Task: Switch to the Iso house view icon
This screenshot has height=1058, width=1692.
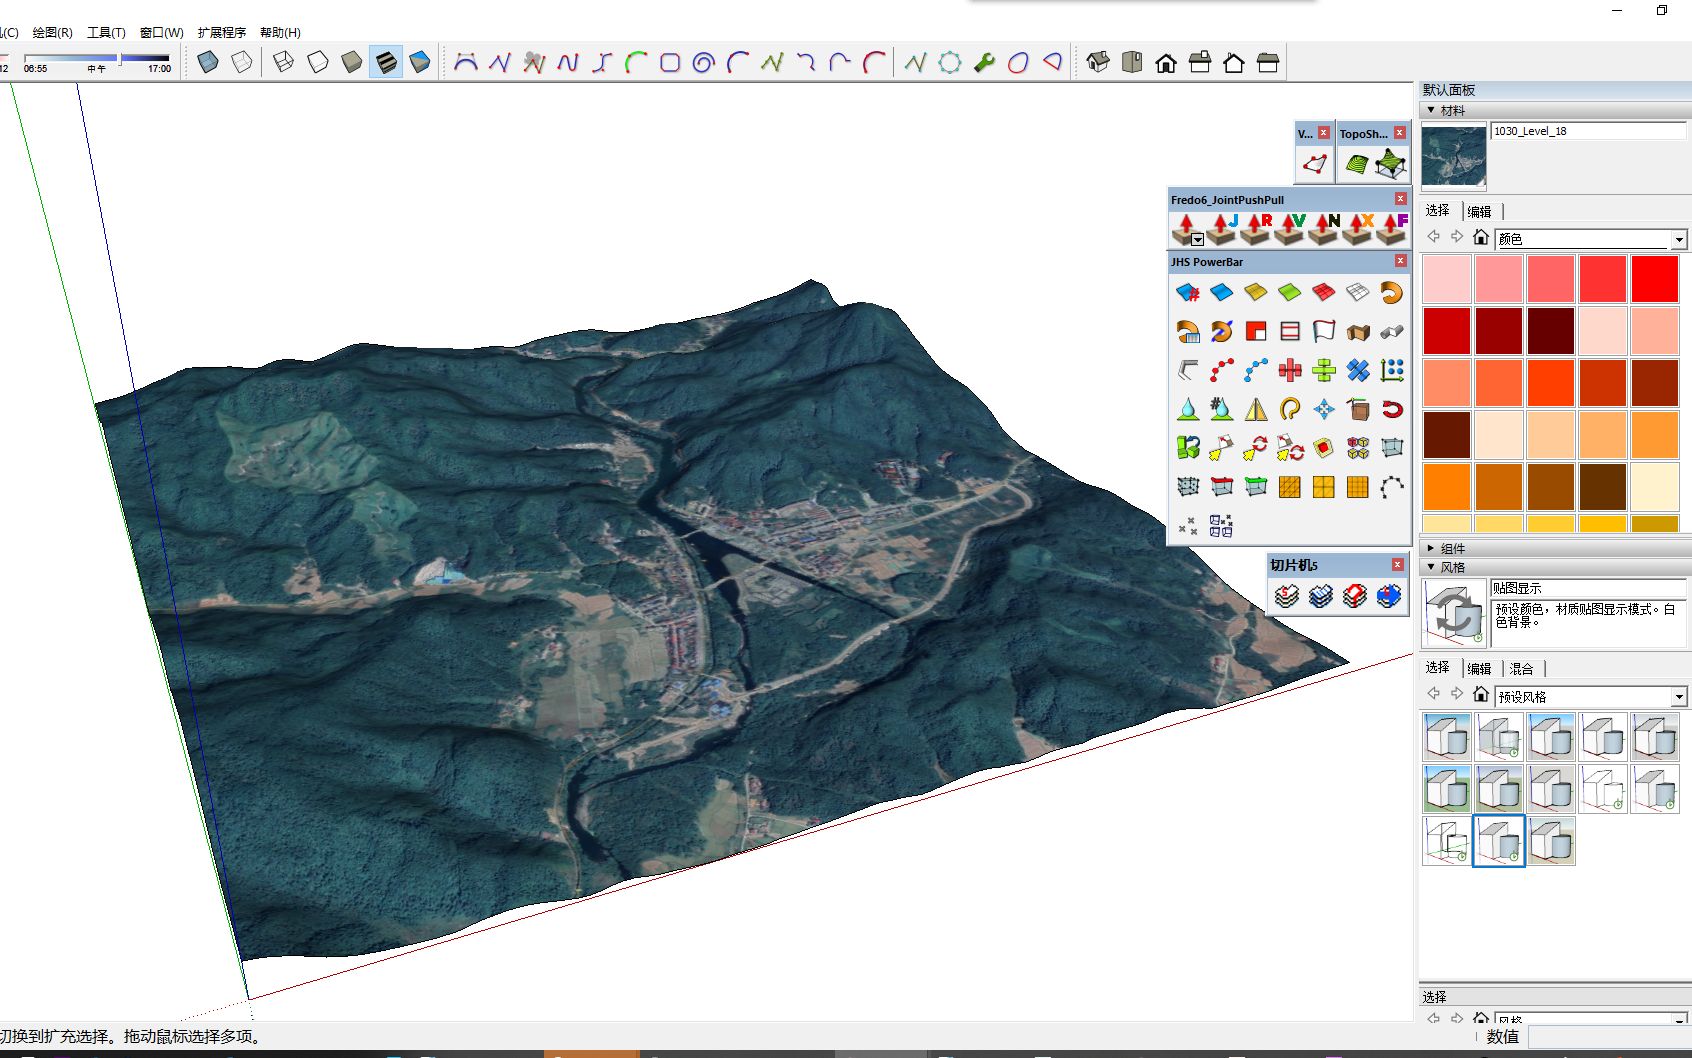Action: 1098,63
